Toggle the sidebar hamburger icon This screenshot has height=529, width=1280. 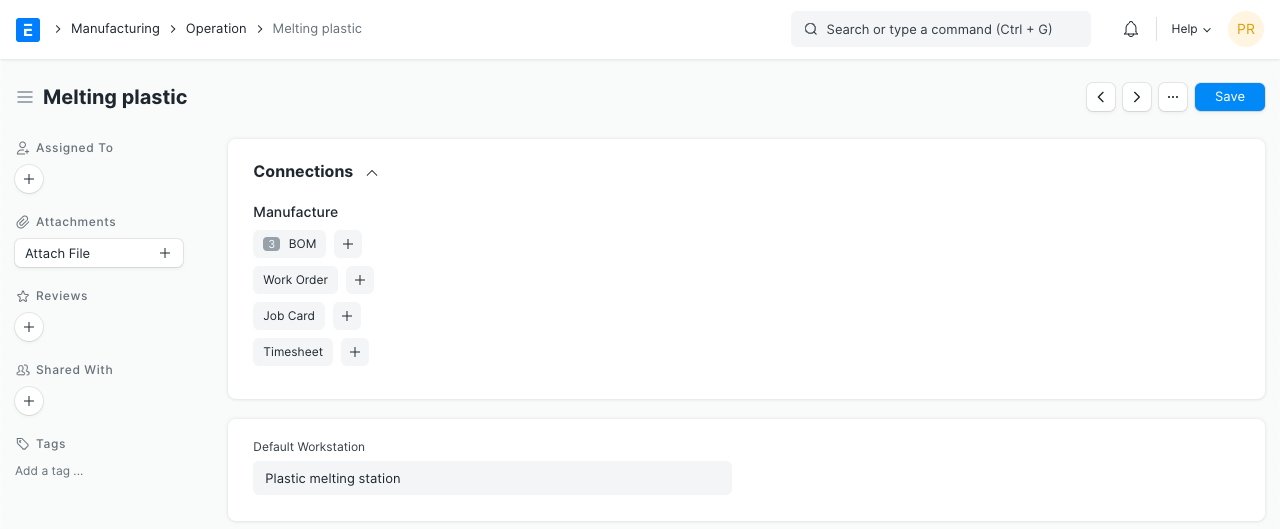click(x=25, y=97)
